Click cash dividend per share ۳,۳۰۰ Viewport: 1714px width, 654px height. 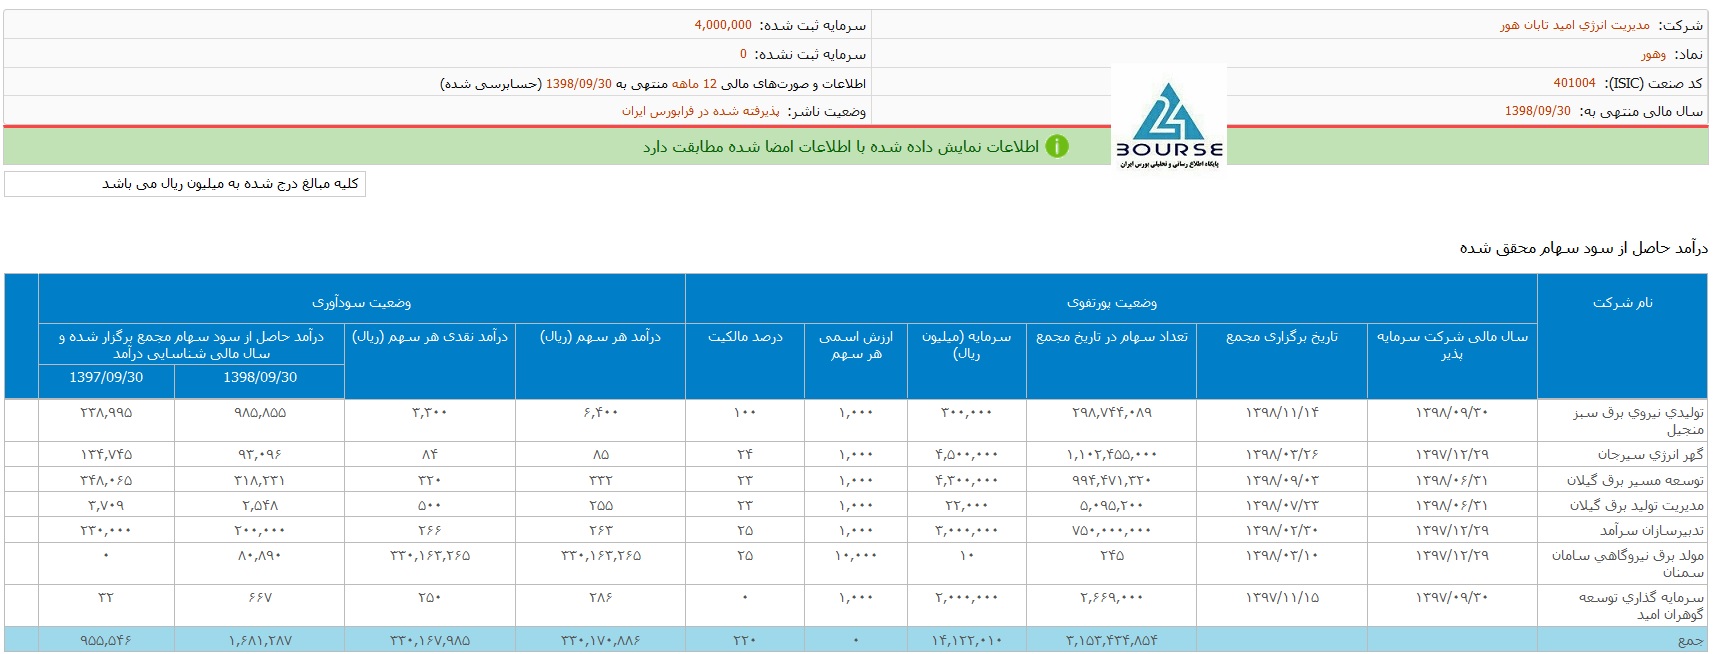click(430, 412)
